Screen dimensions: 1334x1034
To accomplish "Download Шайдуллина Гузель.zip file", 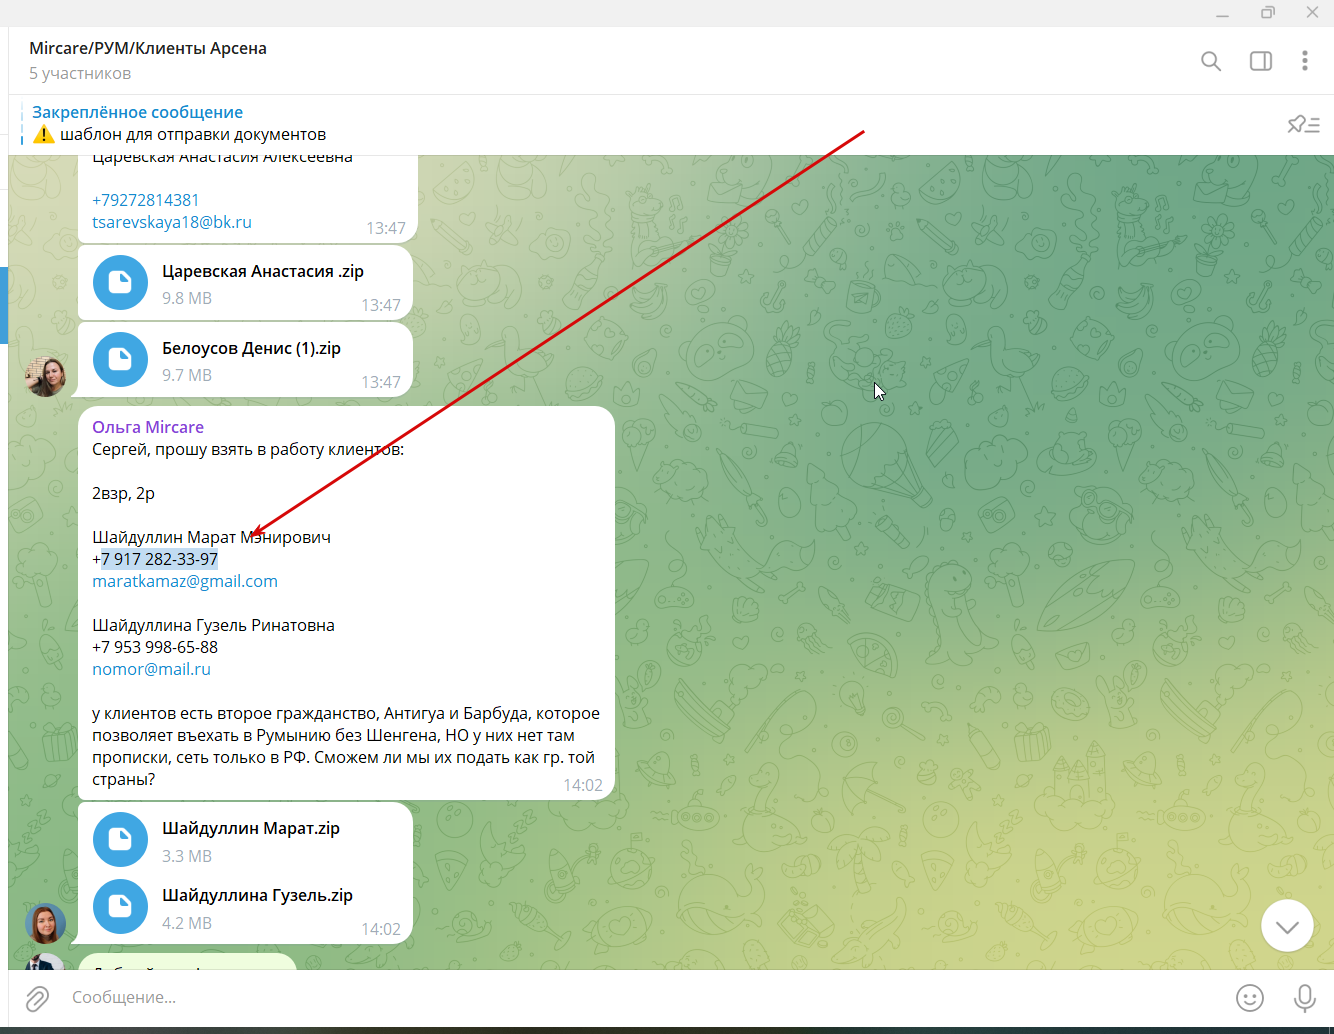I will click(120, 907).
